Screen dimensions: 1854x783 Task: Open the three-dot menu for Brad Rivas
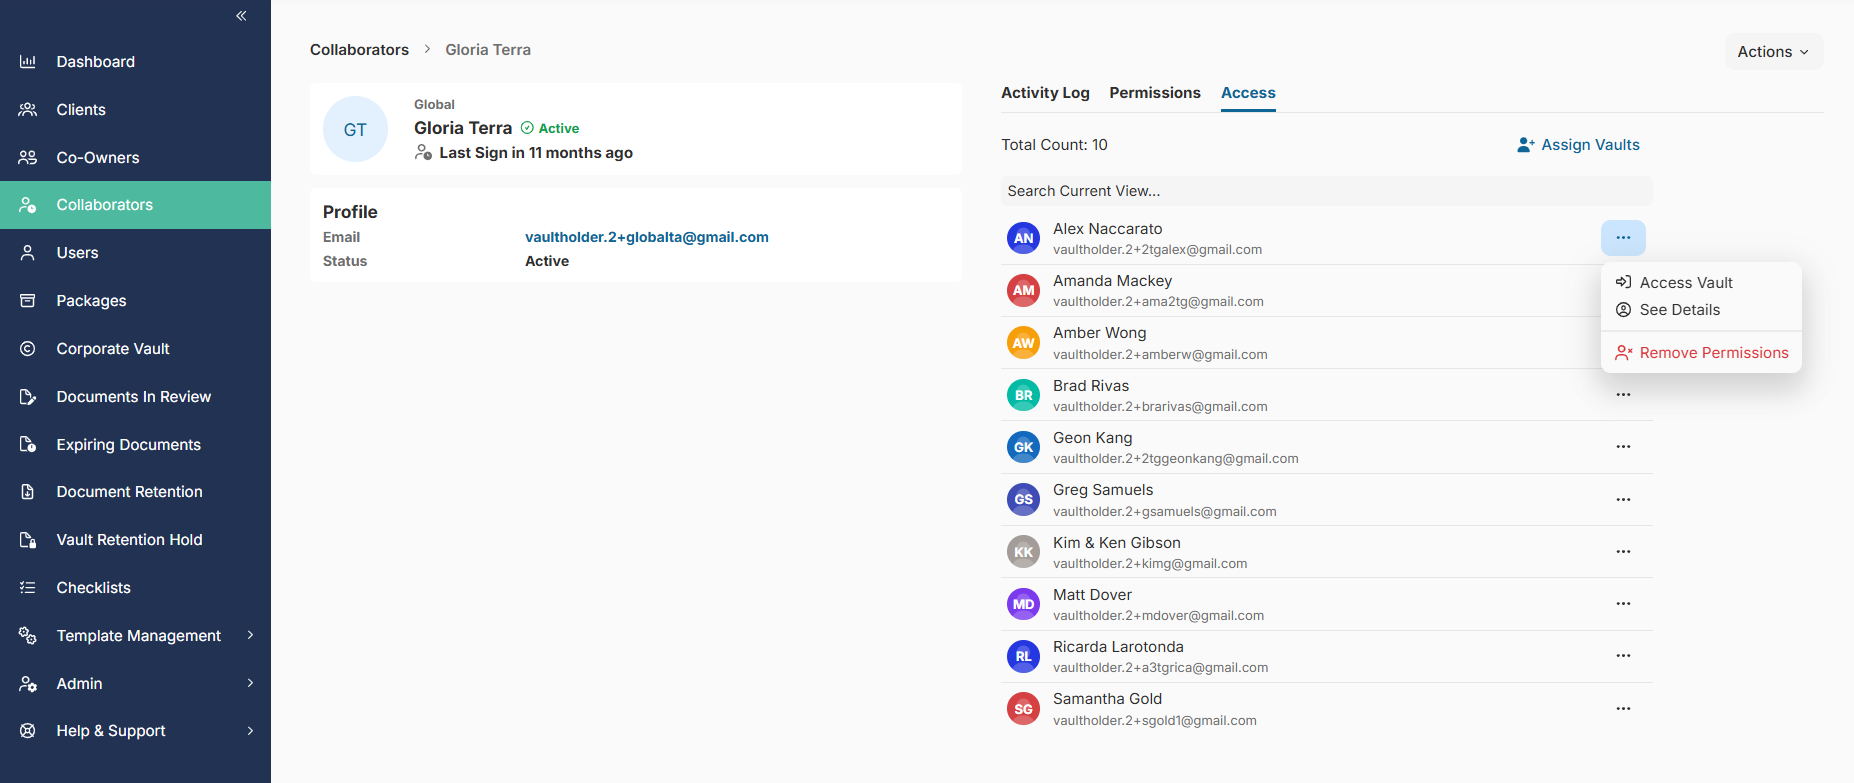1623,395
